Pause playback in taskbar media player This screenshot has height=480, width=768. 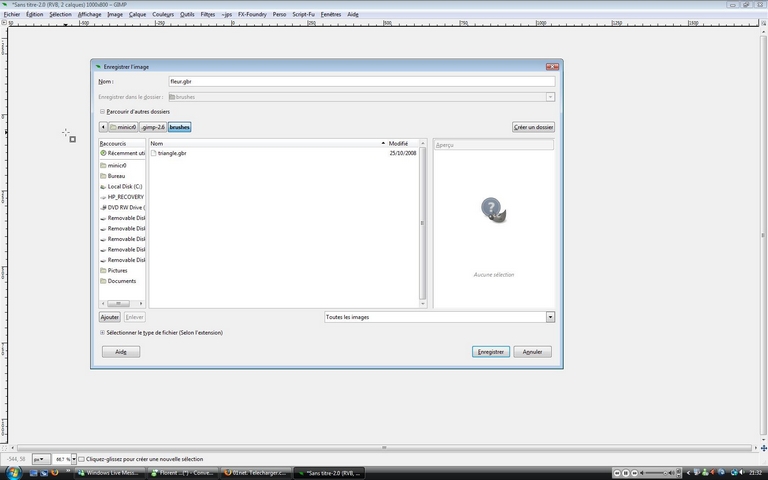(626, 473)
